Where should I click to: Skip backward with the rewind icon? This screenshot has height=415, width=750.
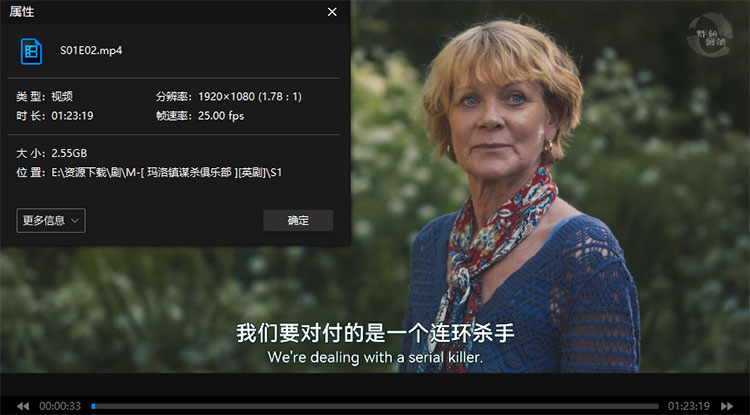22,406
